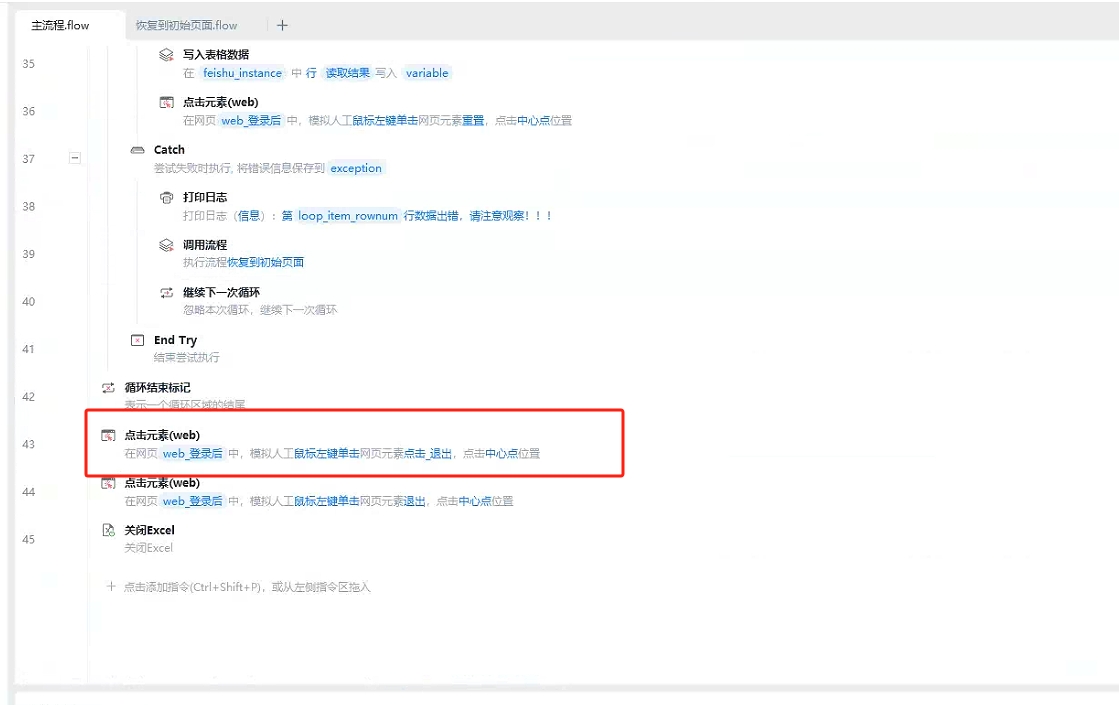The image size is (1119, 705).
Task: Click the feishu_instance variable link
Action: pyautogui.click(x=242, y=73)
